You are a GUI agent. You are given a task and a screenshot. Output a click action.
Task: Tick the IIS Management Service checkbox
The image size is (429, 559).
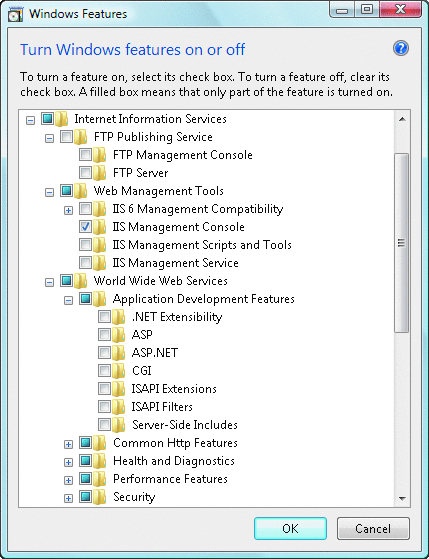pos(85,262)
